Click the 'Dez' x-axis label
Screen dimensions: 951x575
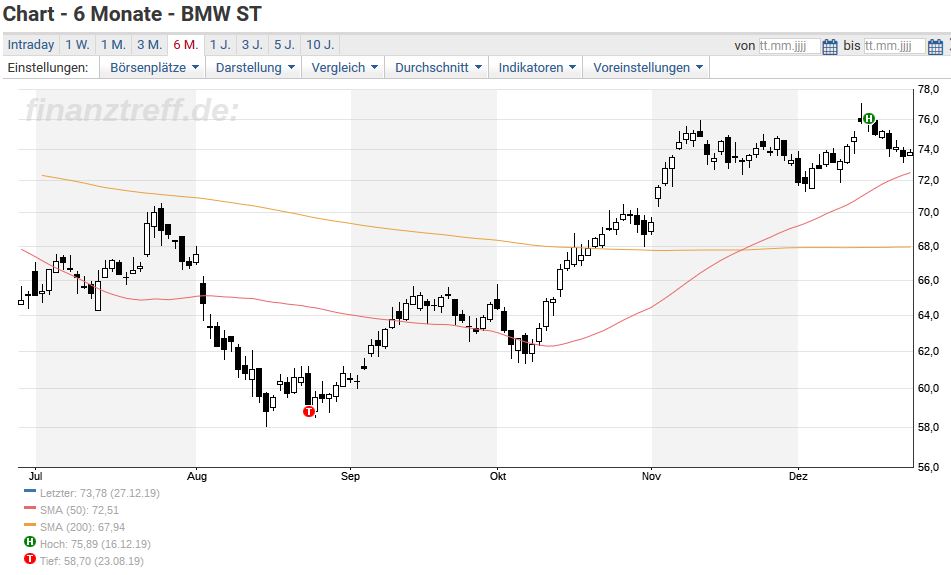798,476
